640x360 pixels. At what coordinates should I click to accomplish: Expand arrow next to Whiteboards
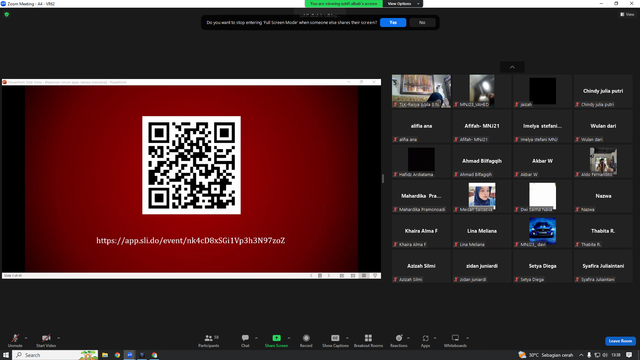467,338
